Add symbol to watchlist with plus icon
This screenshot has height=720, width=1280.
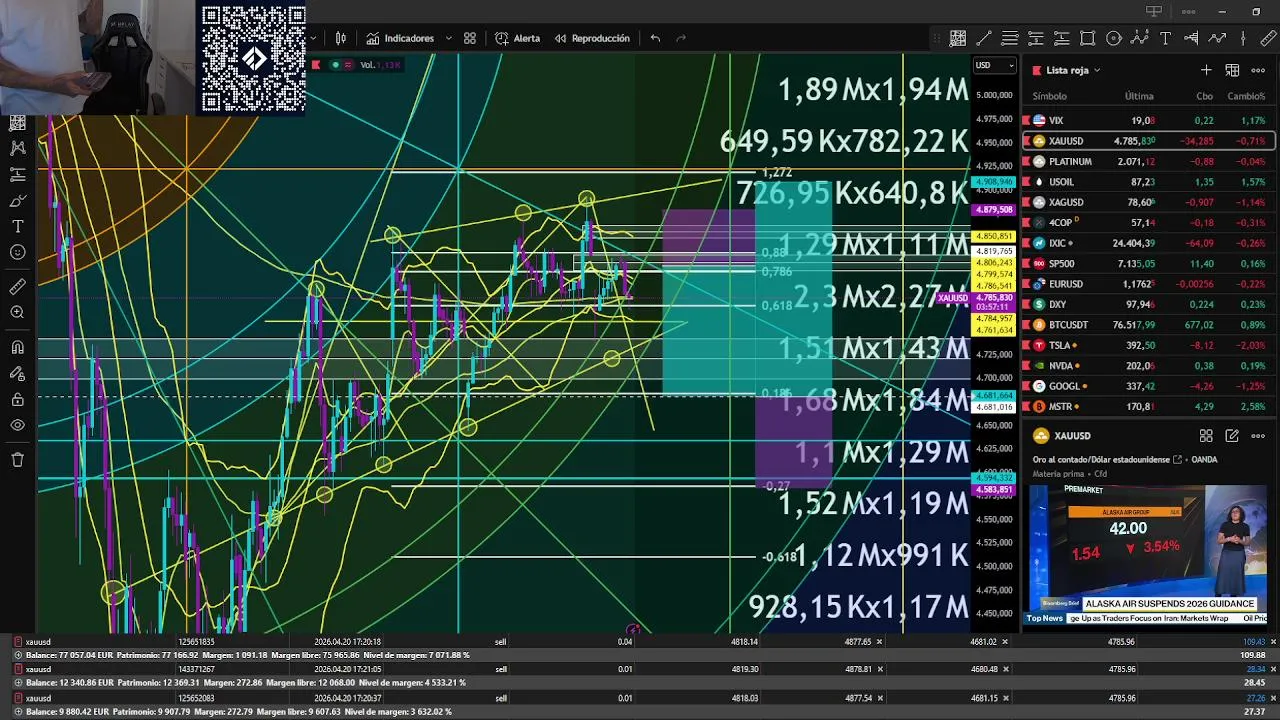click(x=1206, y=70)
